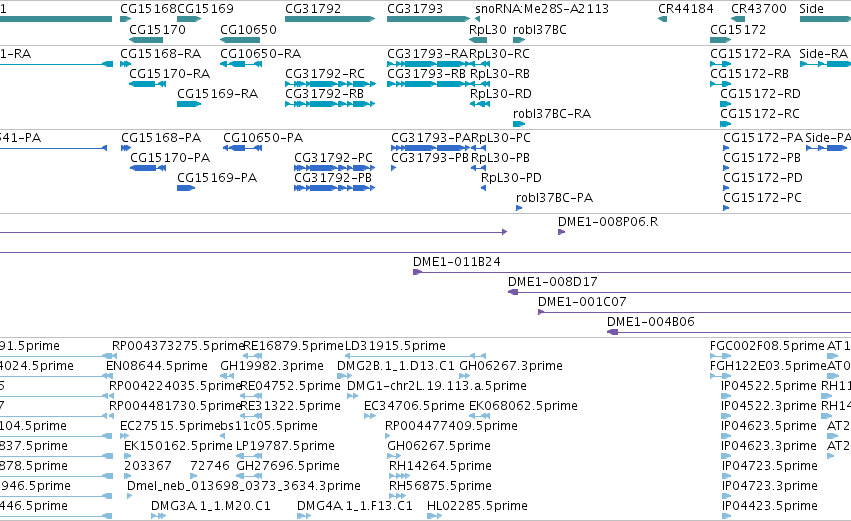Select the CG15169 gene label
Viewport: 851px width, 521px height.
pos(205,9)
